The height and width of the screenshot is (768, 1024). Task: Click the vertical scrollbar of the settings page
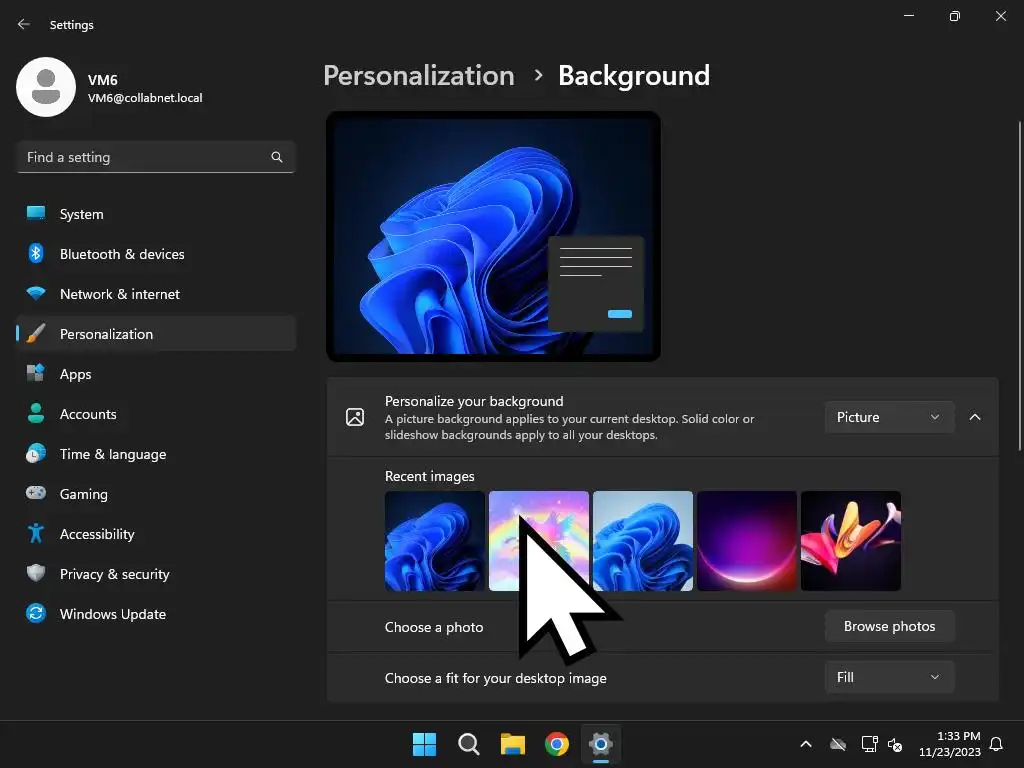[1019, 286]
